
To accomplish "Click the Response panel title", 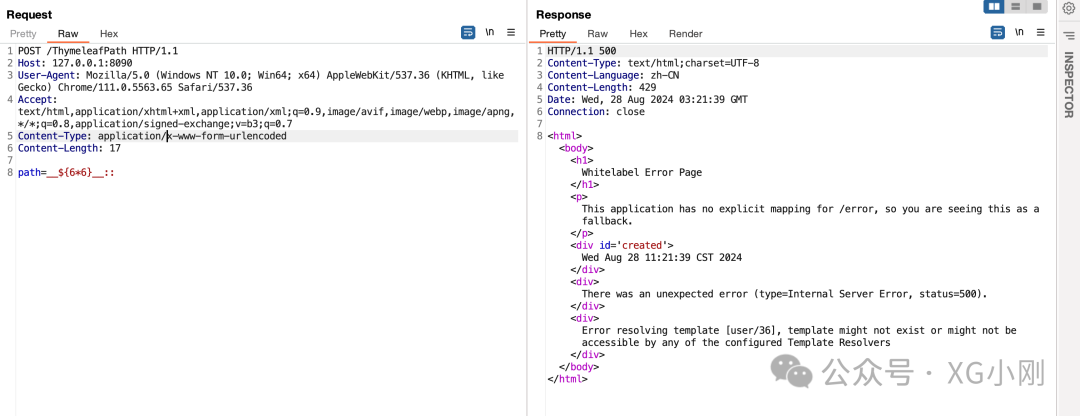I will coord(563,14).
